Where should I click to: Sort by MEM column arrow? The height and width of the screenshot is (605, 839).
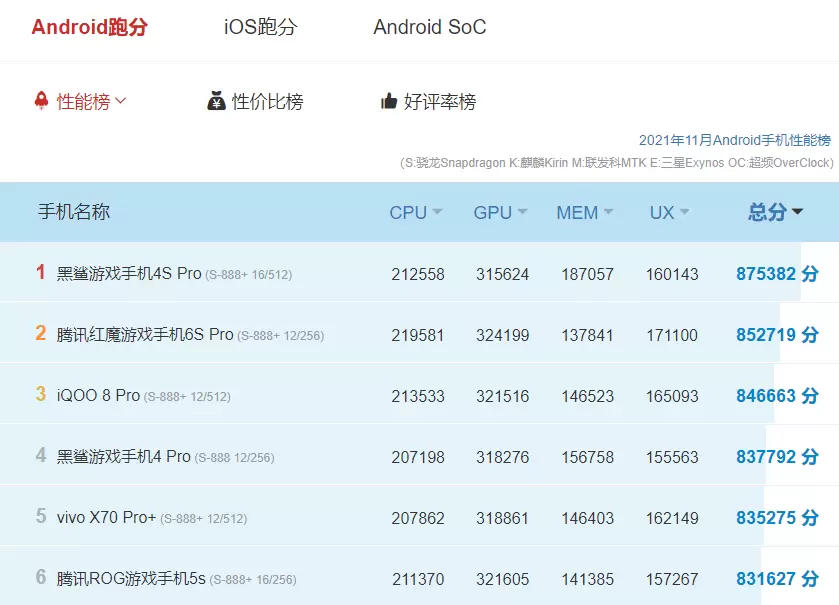[x=608, y=213]
